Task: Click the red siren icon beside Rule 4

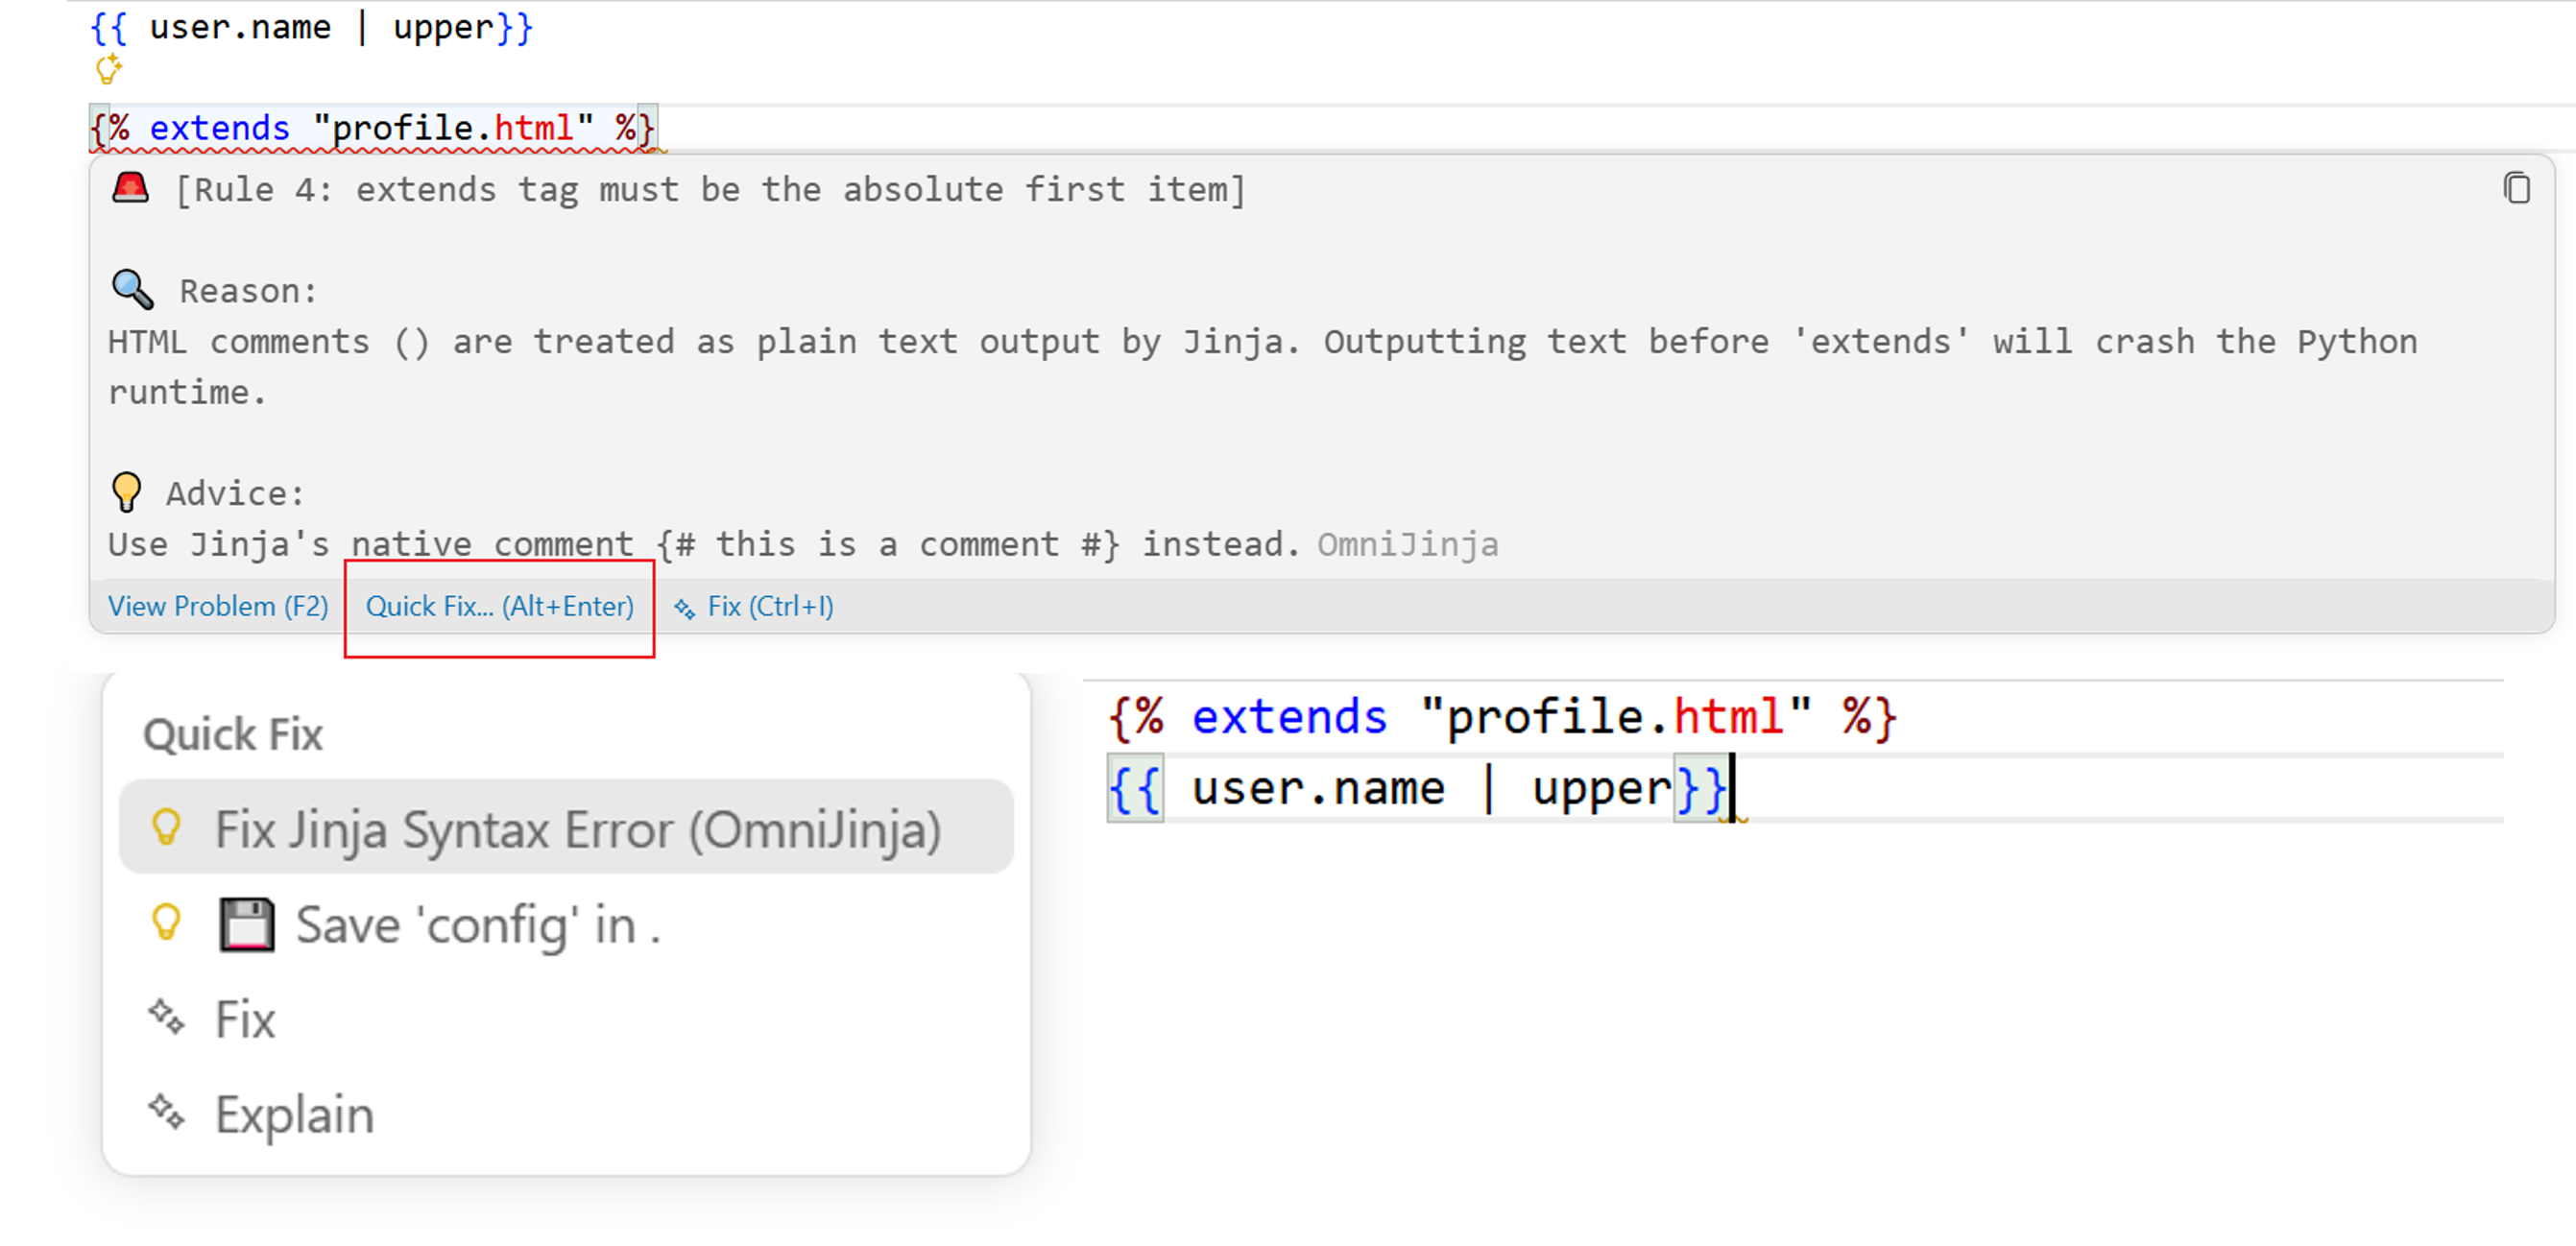Action: coord(130,187)
